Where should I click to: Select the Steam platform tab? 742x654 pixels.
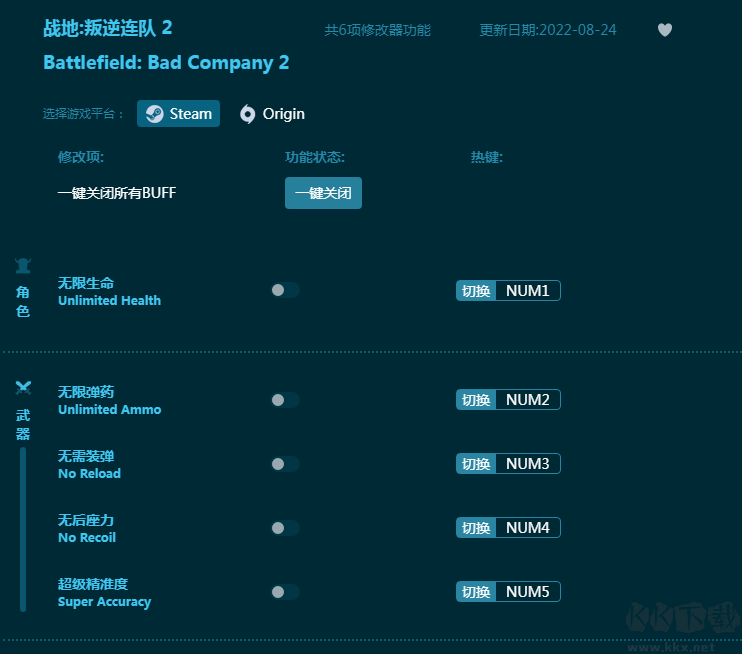pyautogui.click(x=179, y=114)
